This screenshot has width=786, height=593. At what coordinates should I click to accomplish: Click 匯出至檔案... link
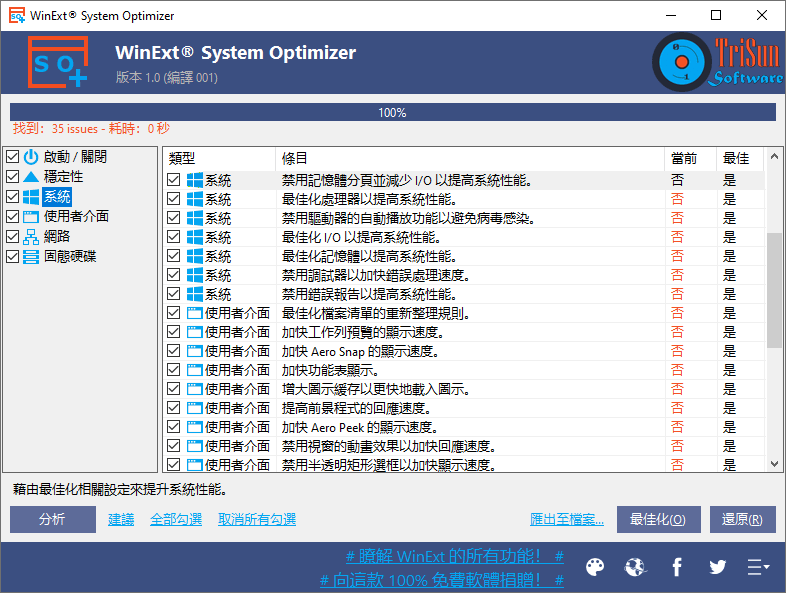click(x=566, y=519)
